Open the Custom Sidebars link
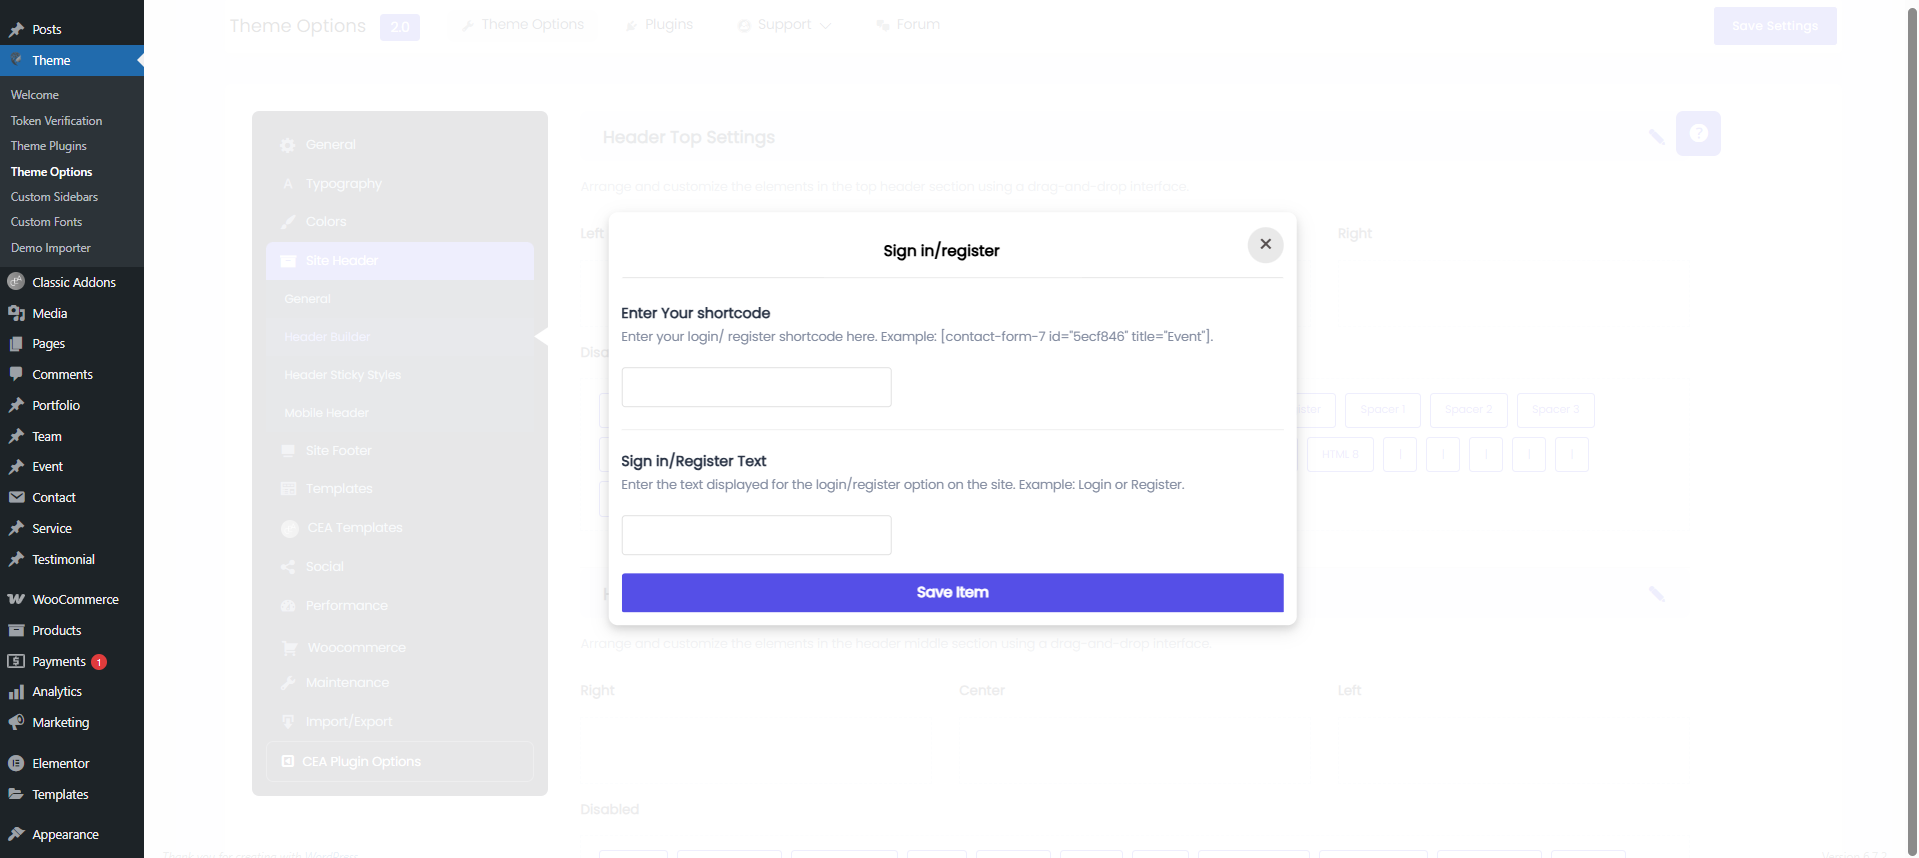 [x=54, y=197]
